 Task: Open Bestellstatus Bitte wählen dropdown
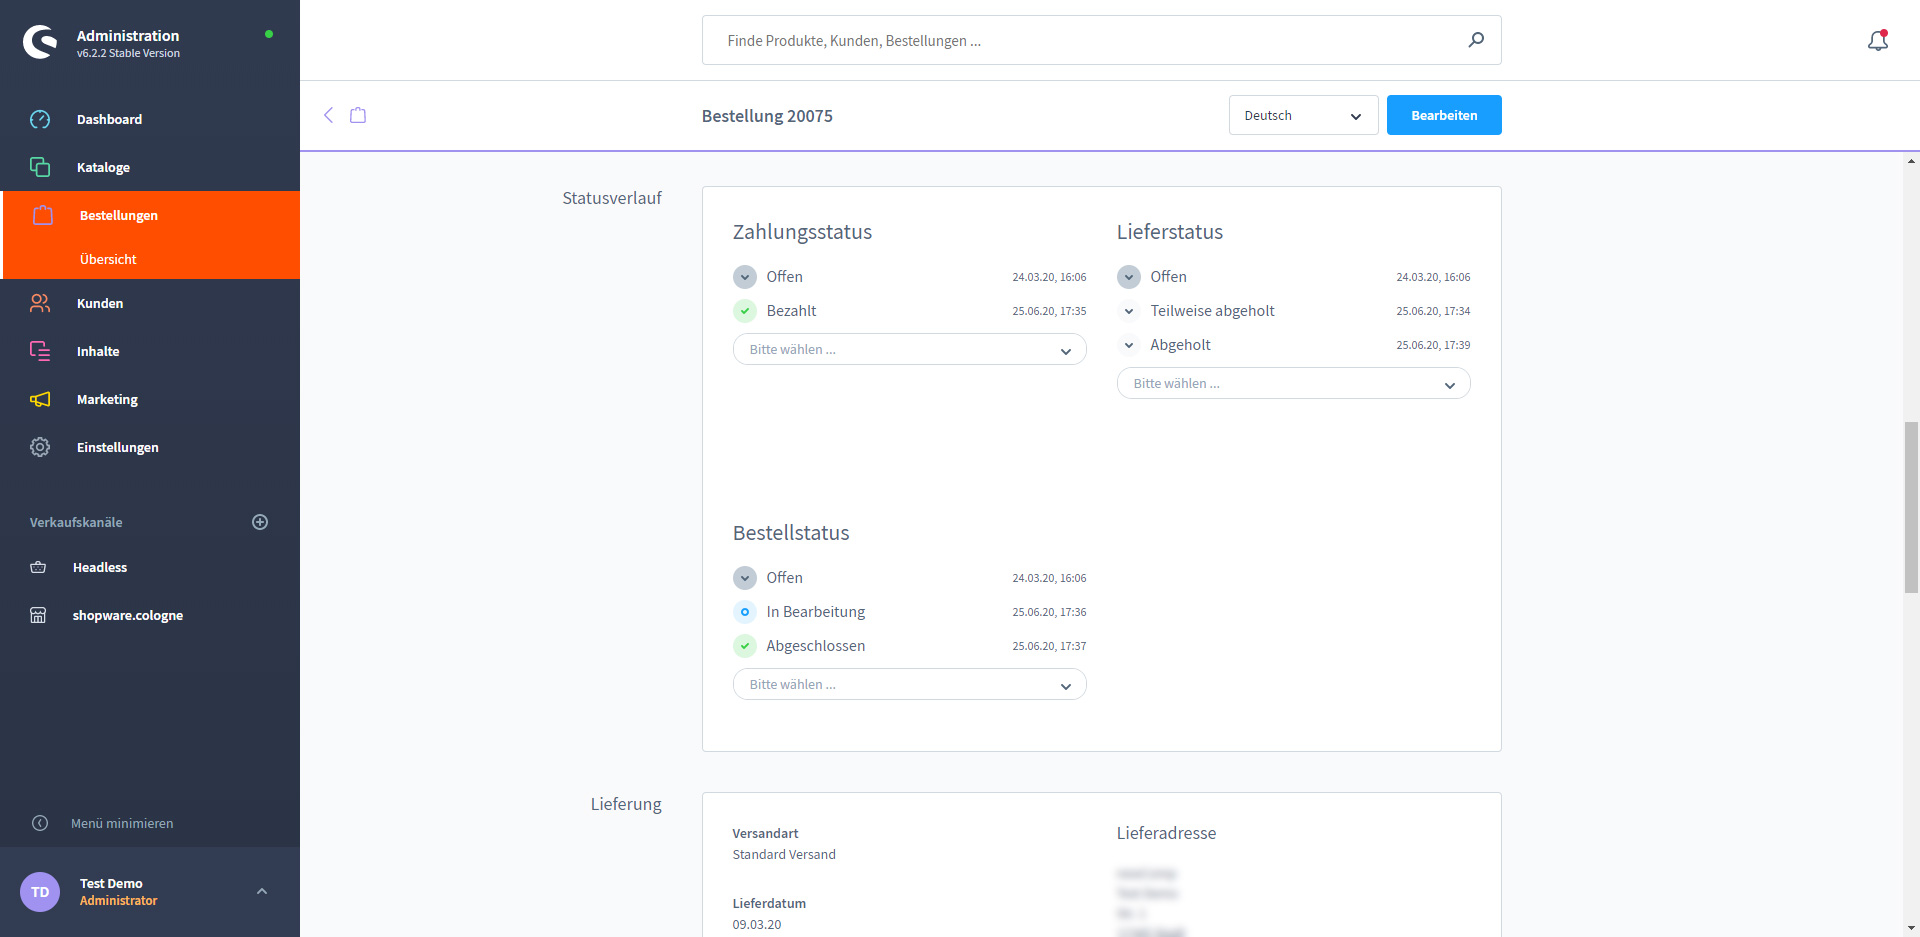[909, 684]
